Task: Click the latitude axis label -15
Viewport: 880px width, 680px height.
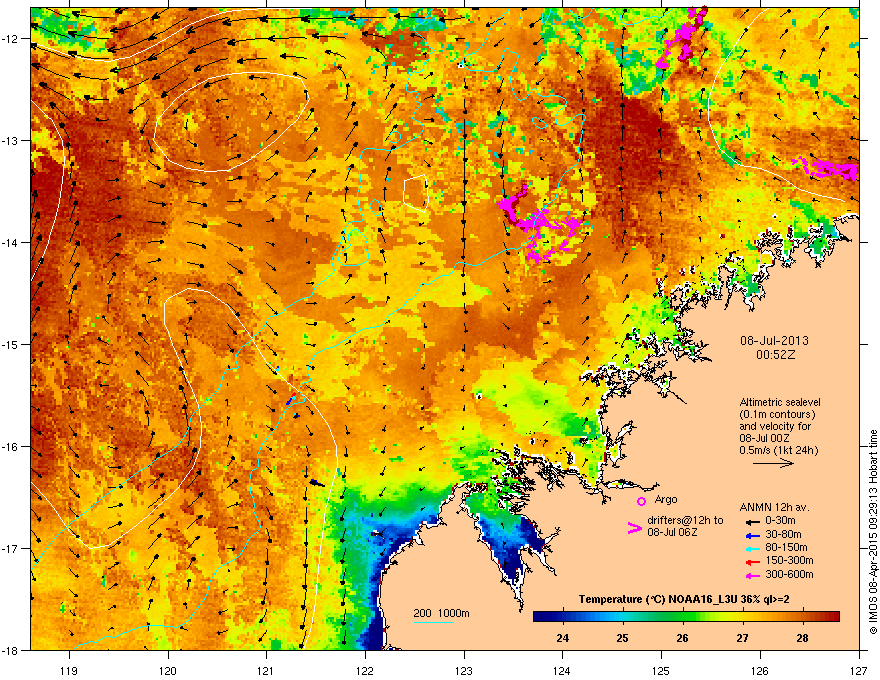Action: coord(11,344)
